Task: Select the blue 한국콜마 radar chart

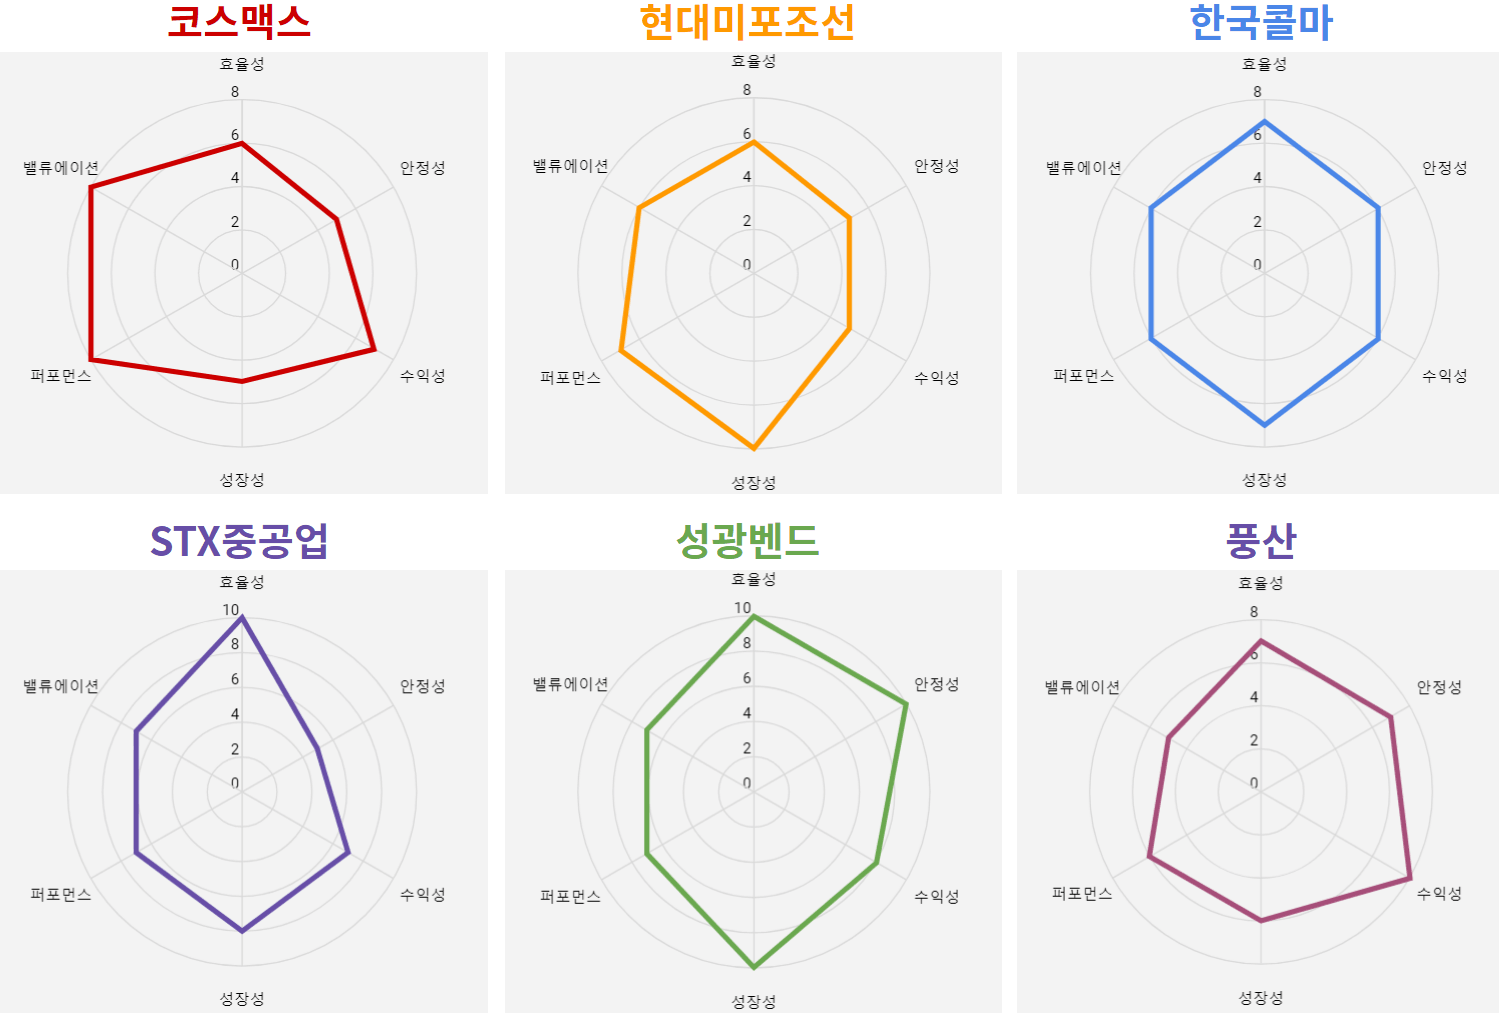Action: tap(1258, 272)
